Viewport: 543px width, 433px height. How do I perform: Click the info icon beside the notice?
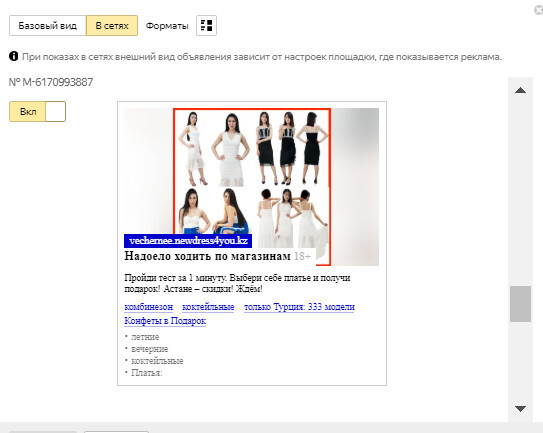(x=14, y=56)
